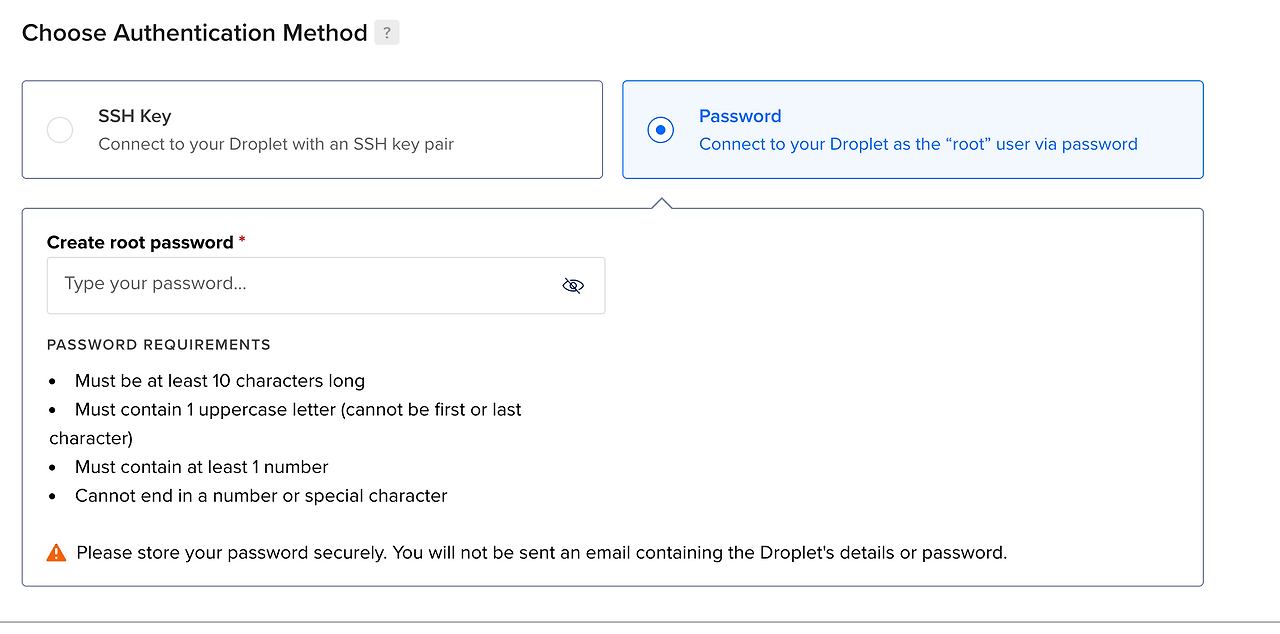The width and height of the screenshot is (1280, 634).
Task: Toggle password visibility eye icon
Action: click(x=572, y=286)
